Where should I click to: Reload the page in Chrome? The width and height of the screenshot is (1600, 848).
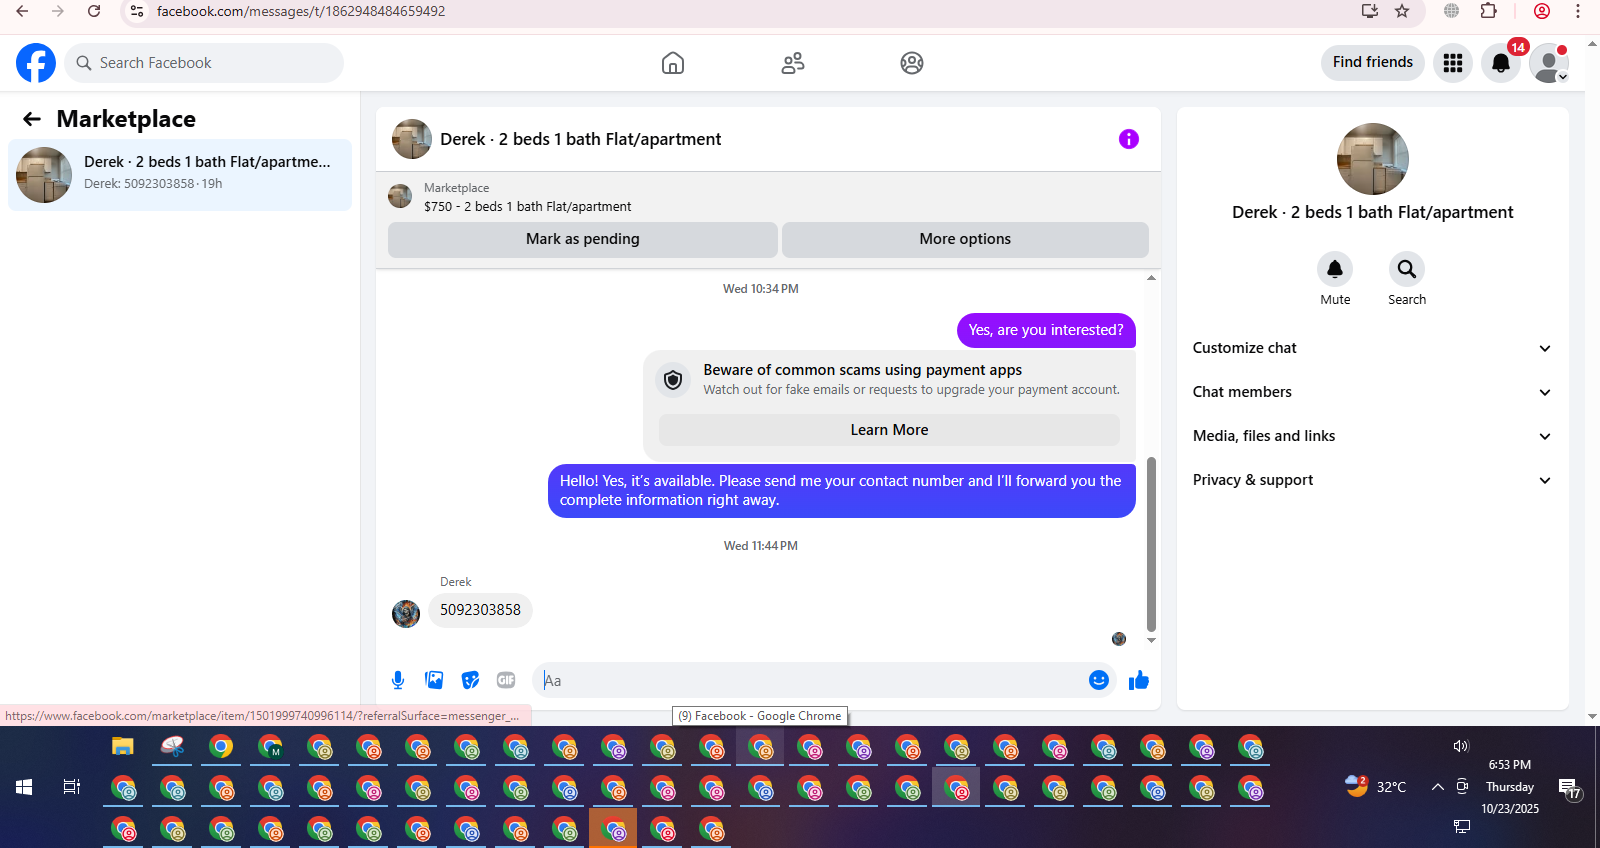[x=94, y=11]
